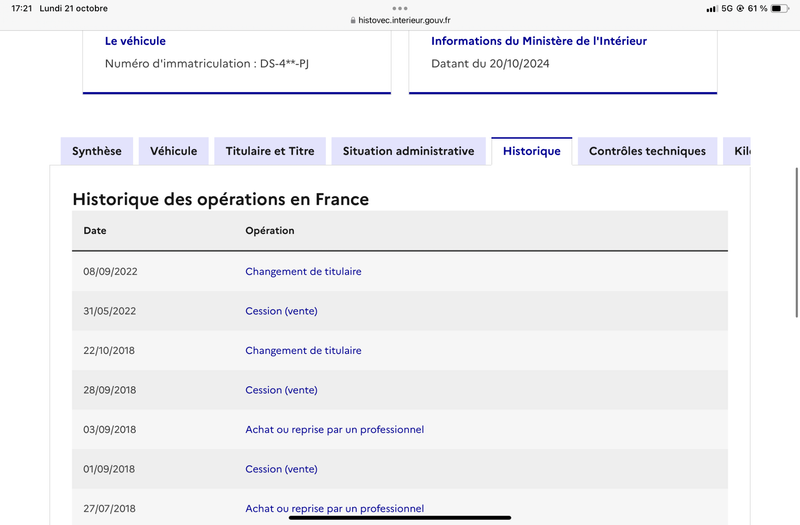Tap the battery icon in status bar
This screenshot has width=800, height=525.
(x=780, y=8)
